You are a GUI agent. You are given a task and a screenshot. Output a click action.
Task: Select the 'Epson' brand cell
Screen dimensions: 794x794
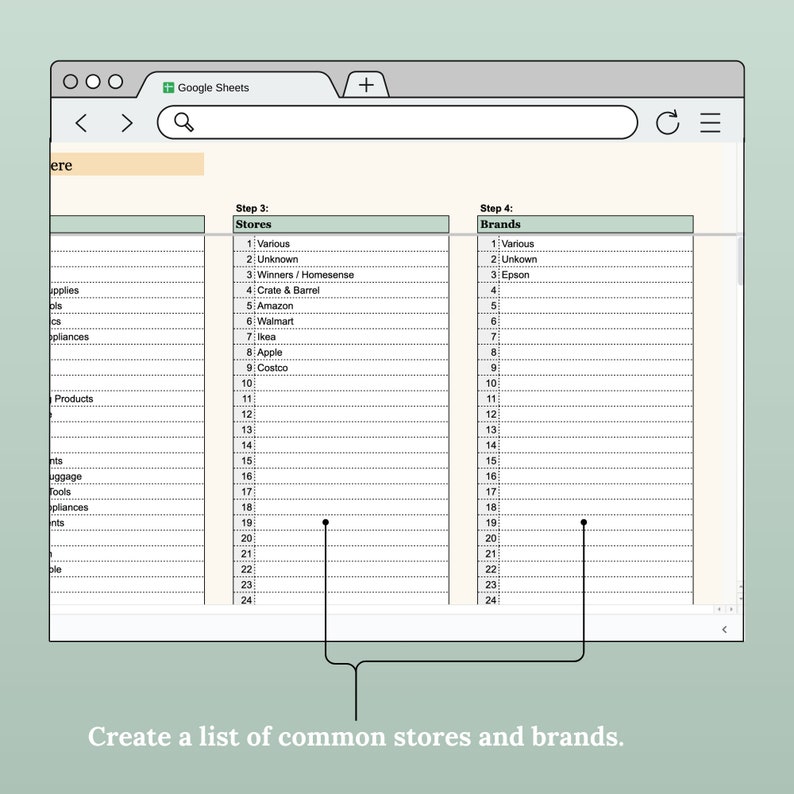(596, 274)
